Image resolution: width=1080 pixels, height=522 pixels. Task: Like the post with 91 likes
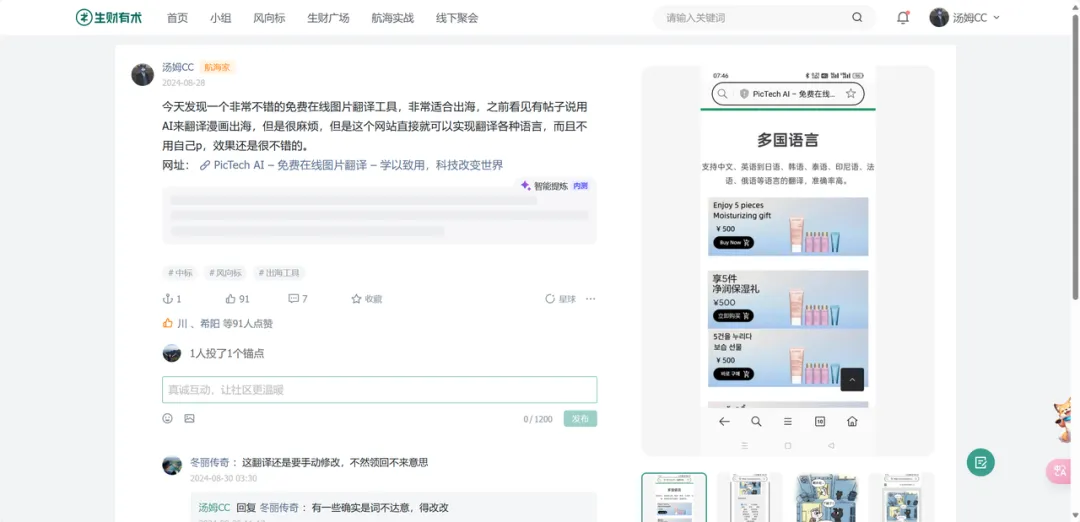coord(238,299)
